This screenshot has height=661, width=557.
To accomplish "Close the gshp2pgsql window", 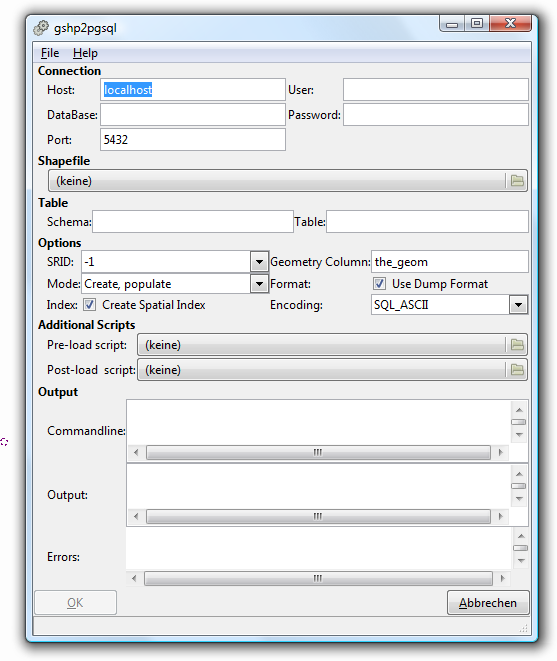I will (x=510, y=24).
